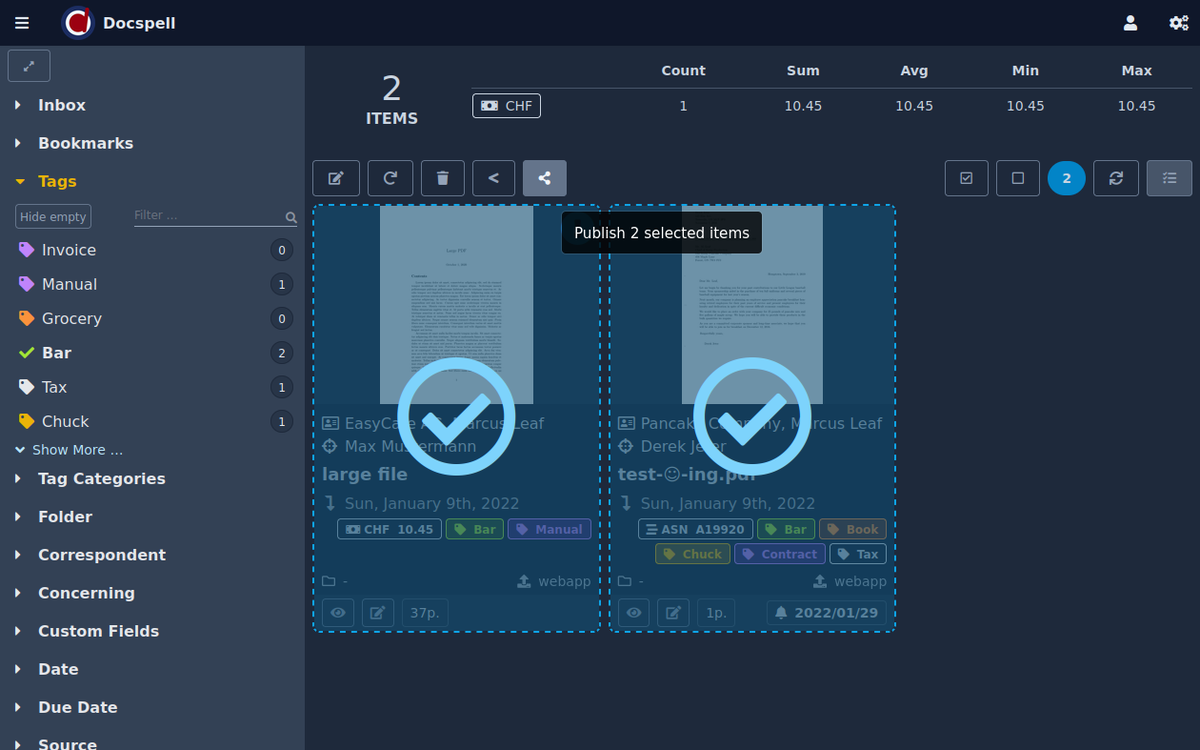
Task: Open the user profile icon
Action: [1130, 23]
